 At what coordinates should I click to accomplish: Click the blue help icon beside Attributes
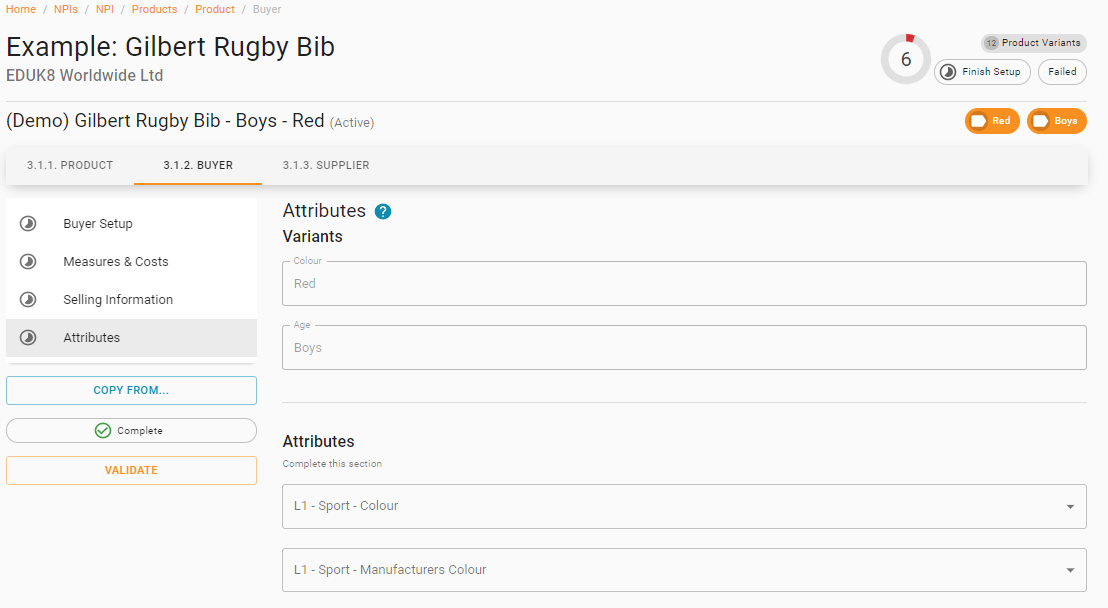pos(382,211)
